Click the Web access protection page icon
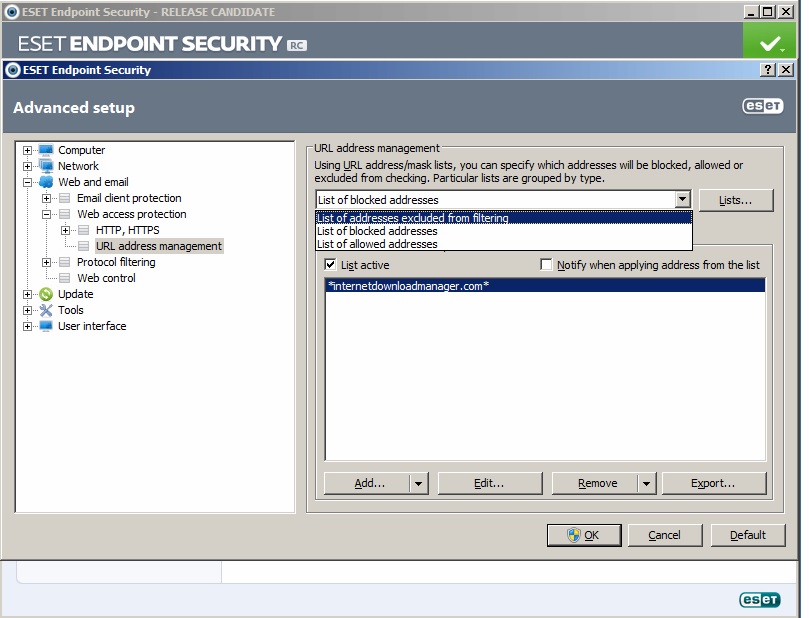 click(x=64, y=214)
